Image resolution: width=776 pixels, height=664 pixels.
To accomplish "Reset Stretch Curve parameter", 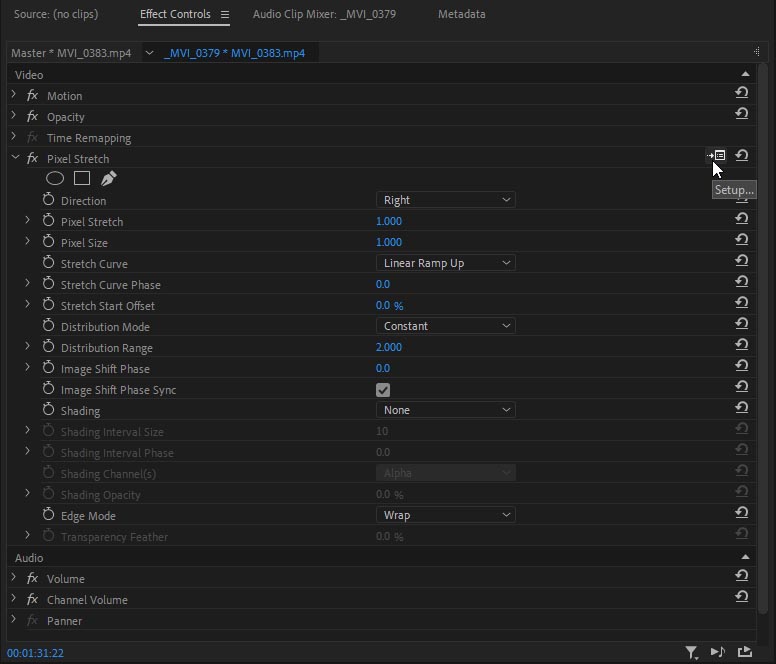I will pyautogui.click(x=741, y=260).
